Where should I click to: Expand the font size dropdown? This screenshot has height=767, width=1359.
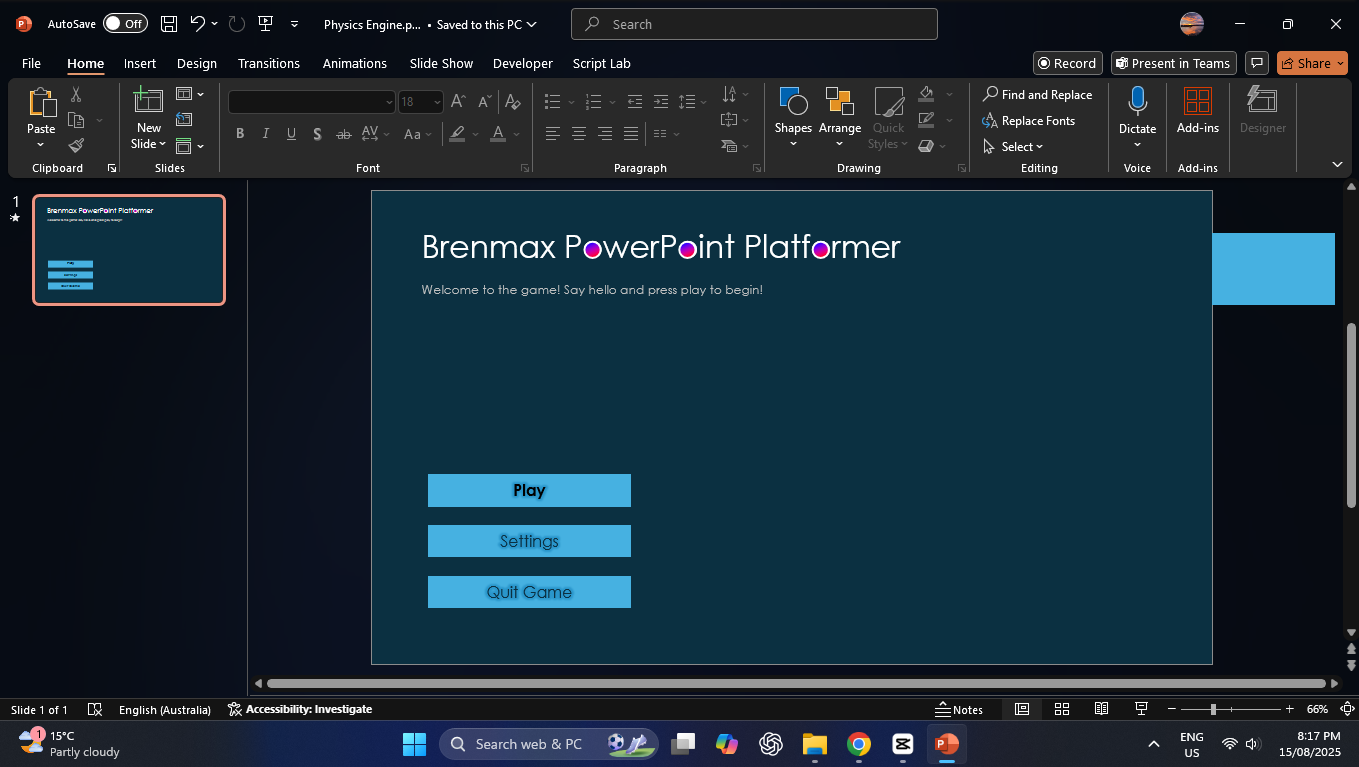(437, 102)
